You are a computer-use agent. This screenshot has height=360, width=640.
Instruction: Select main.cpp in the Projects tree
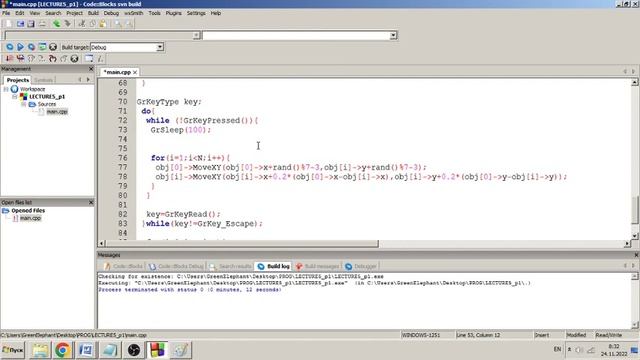click(57, 111)
